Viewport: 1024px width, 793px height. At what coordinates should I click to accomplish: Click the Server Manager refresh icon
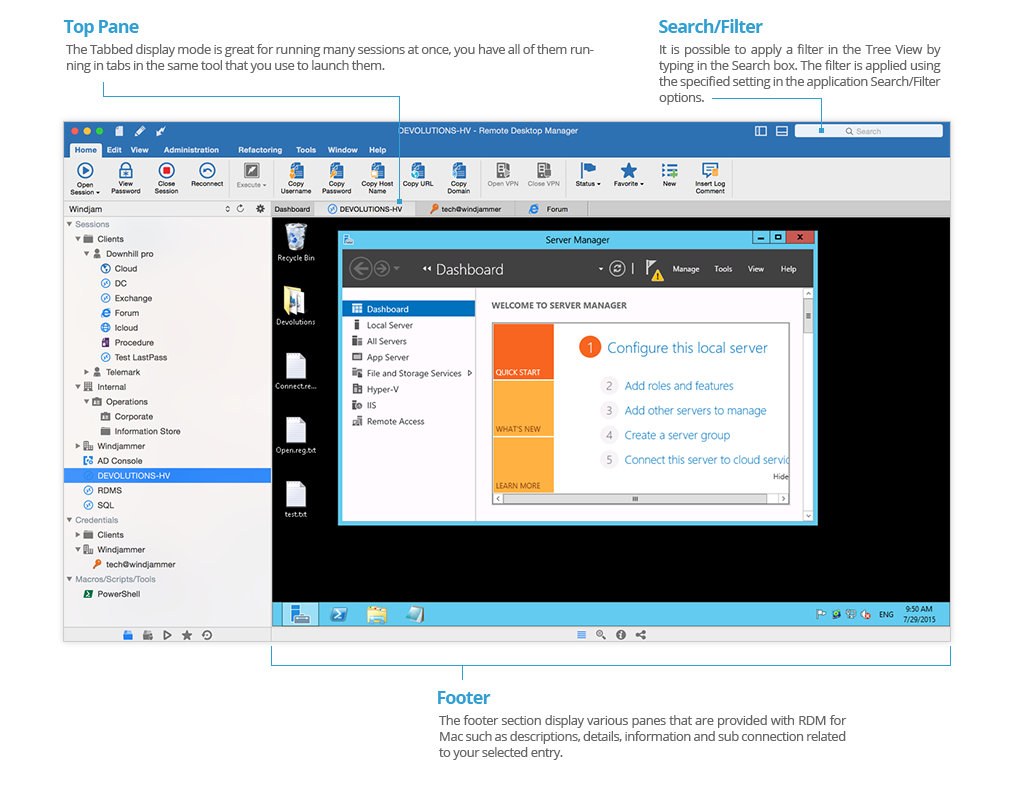click(x=617, y=268)
